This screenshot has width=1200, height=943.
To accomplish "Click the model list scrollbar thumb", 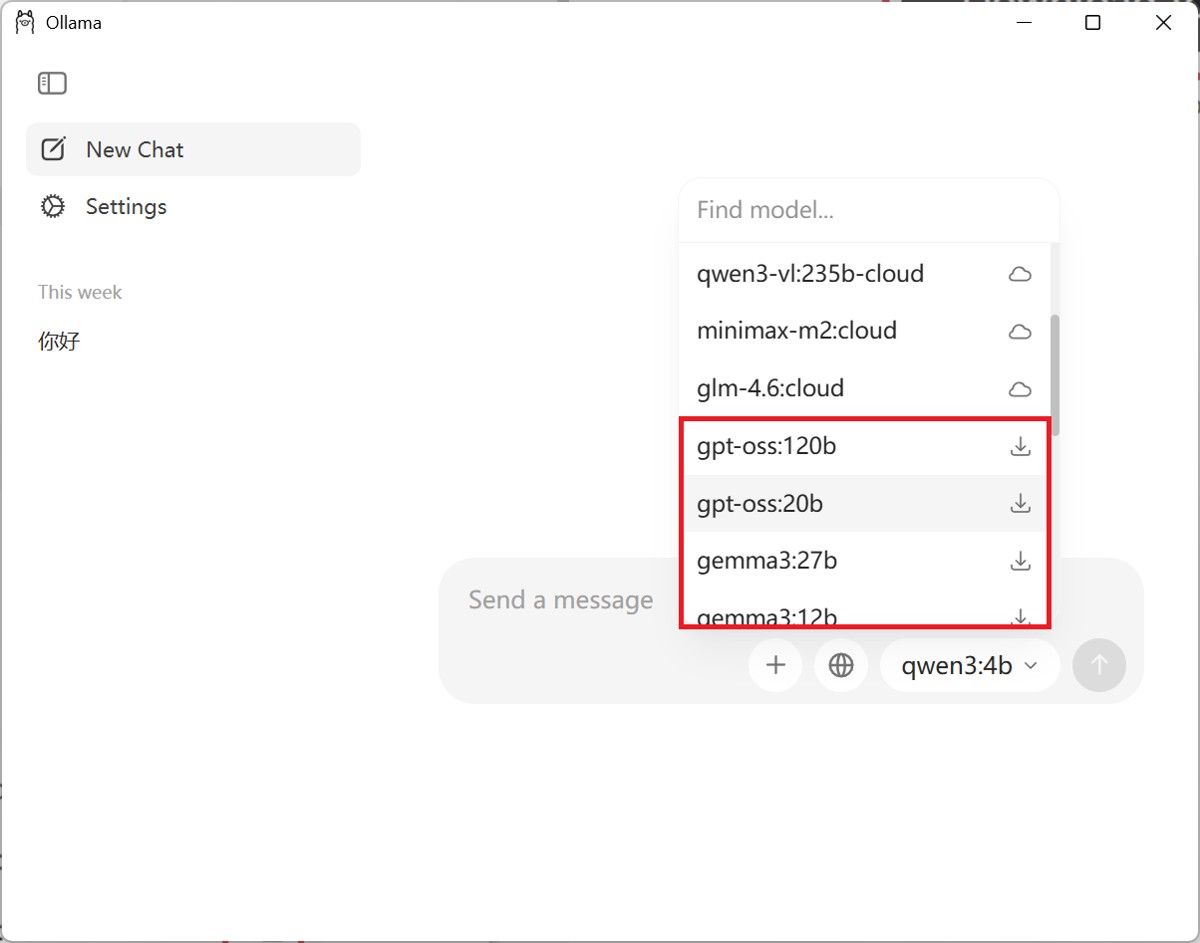I will (x=1055, y=375).
